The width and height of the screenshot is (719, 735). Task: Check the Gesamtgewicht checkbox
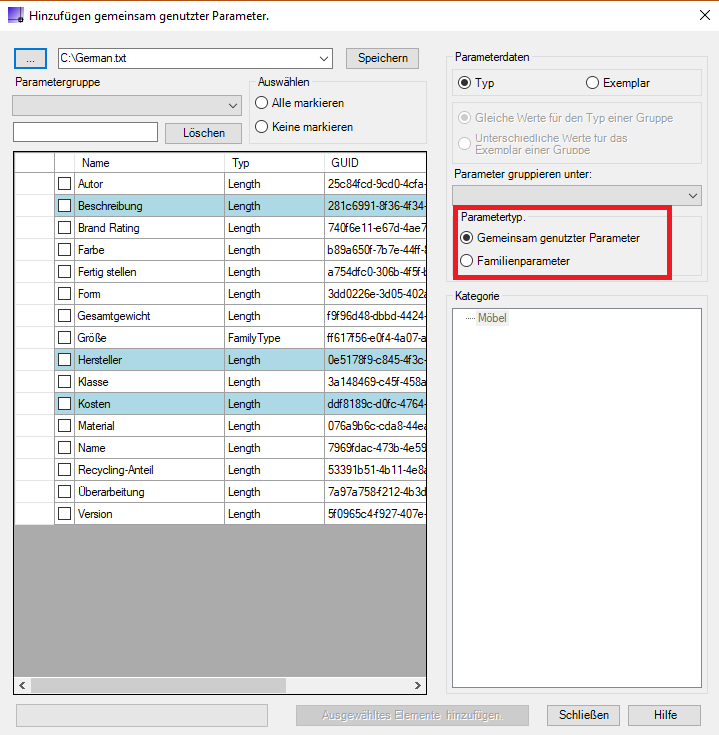[x=65, y=316]
